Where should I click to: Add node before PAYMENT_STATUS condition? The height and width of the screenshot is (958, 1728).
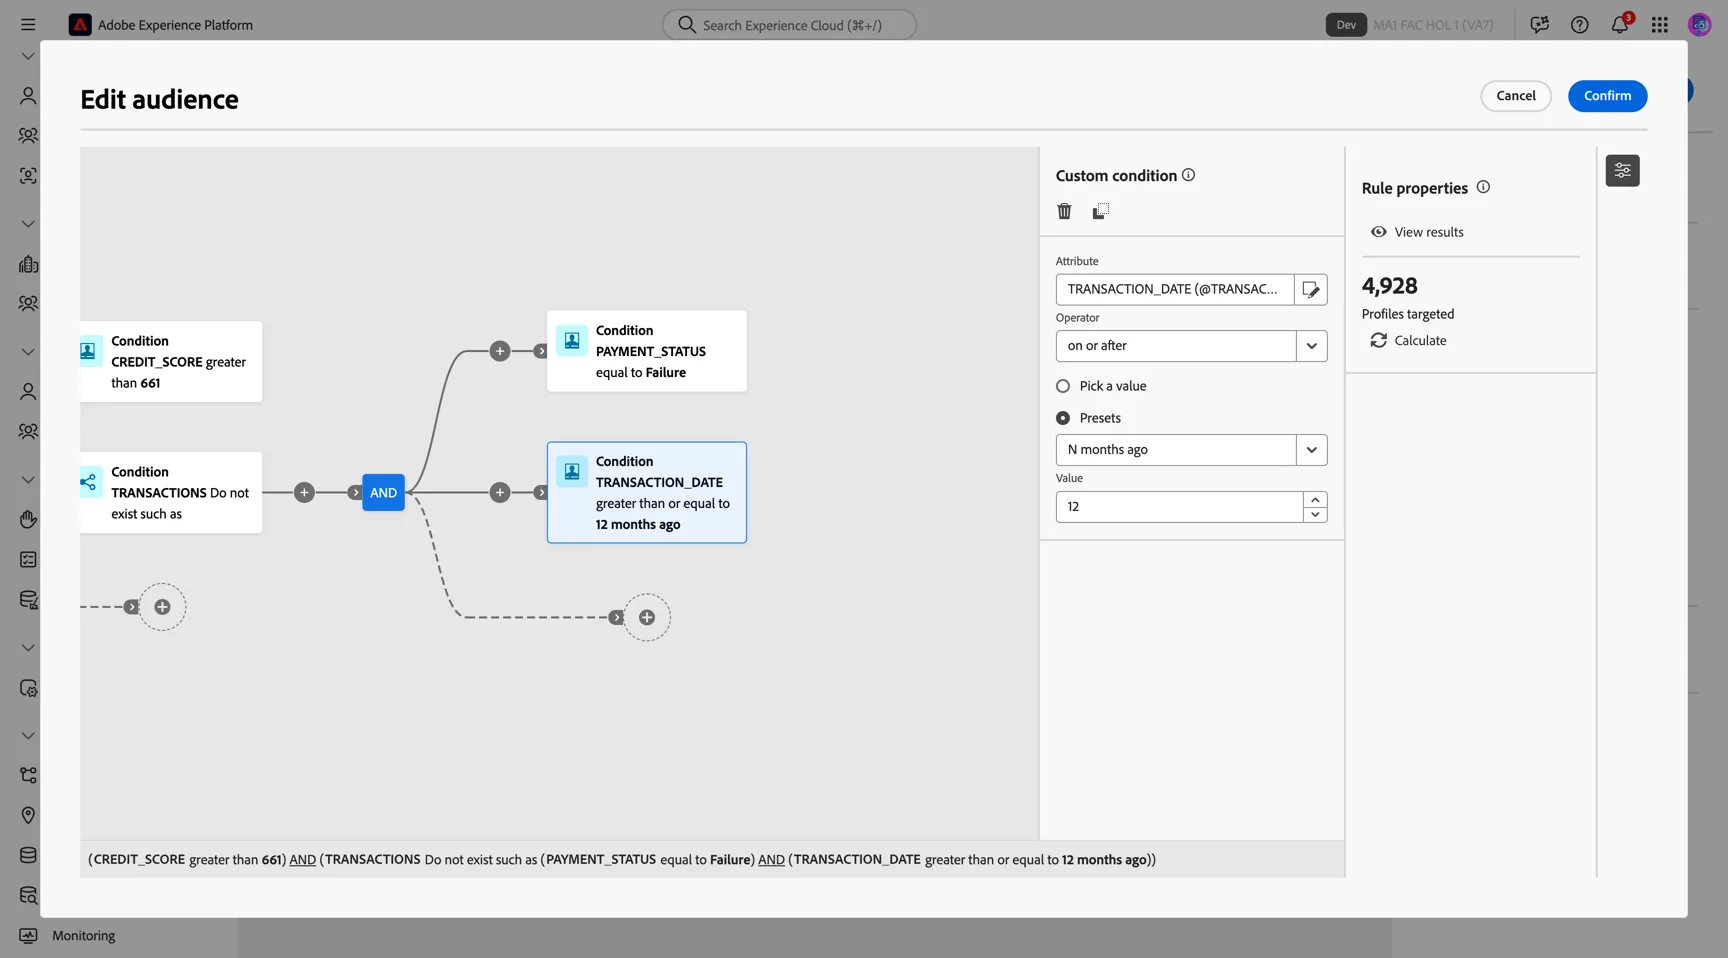click(500, 351)
